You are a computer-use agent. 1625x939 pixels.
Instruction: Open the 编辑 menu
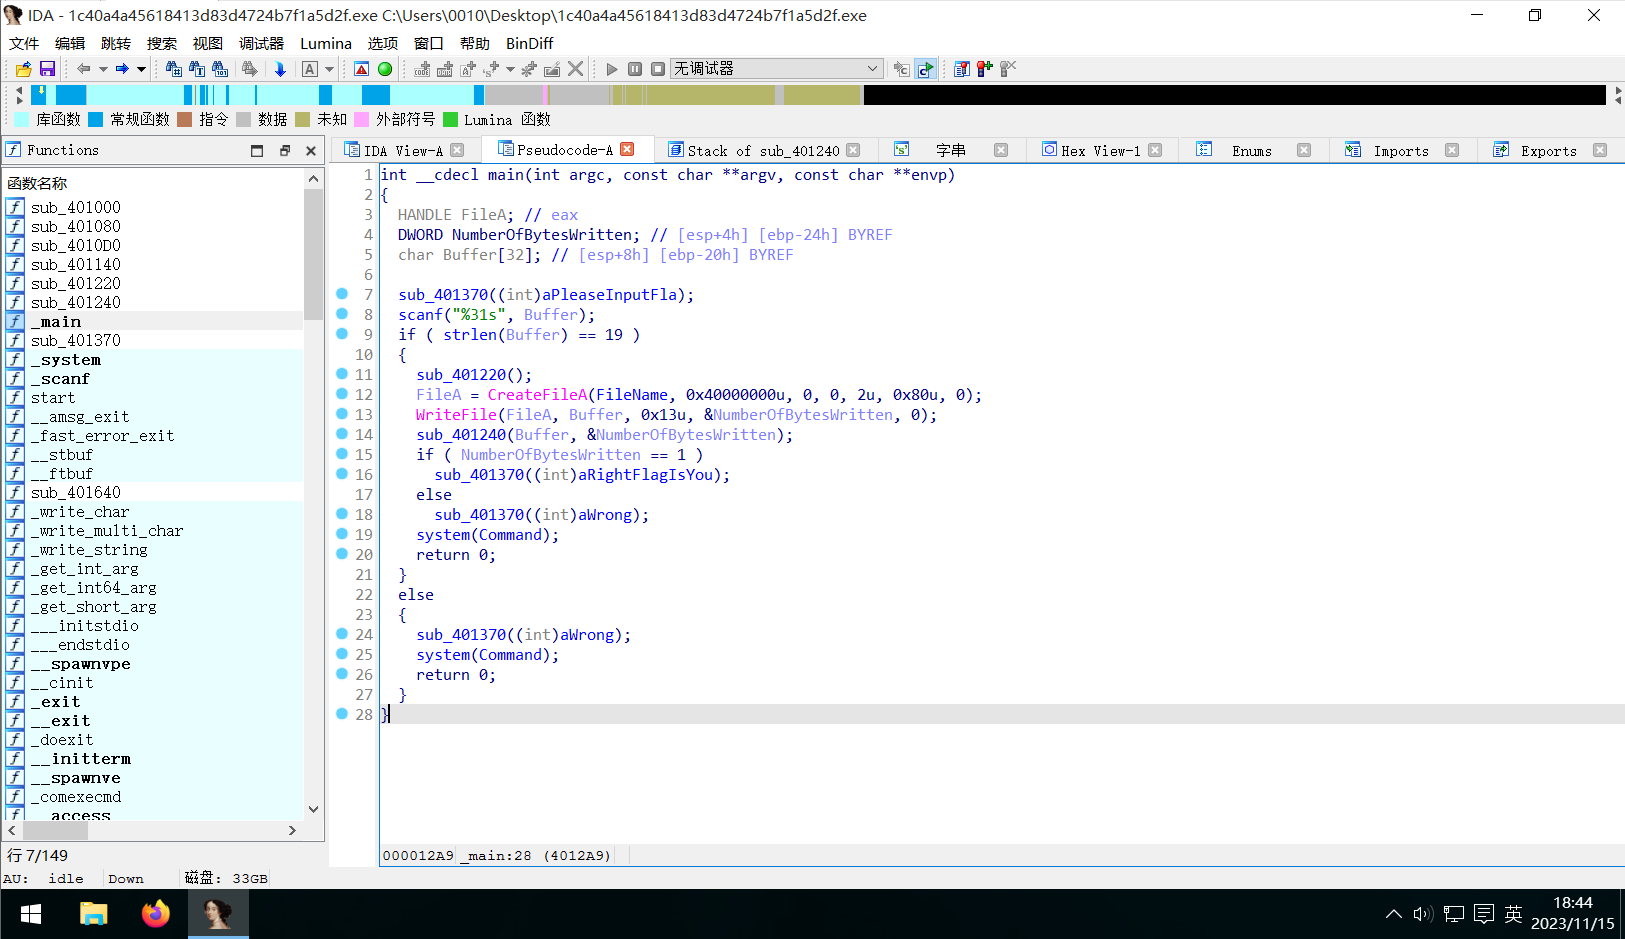[x=70, y=43]
